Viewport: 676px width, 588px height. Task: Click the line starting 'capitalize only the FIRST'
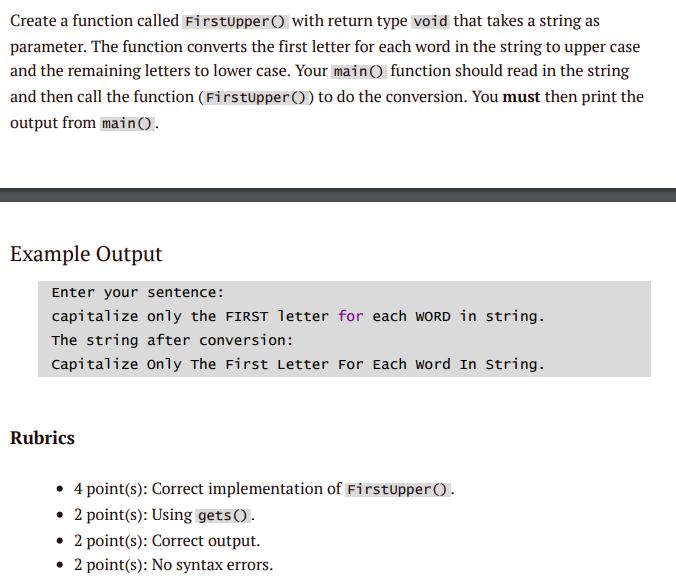298,316
